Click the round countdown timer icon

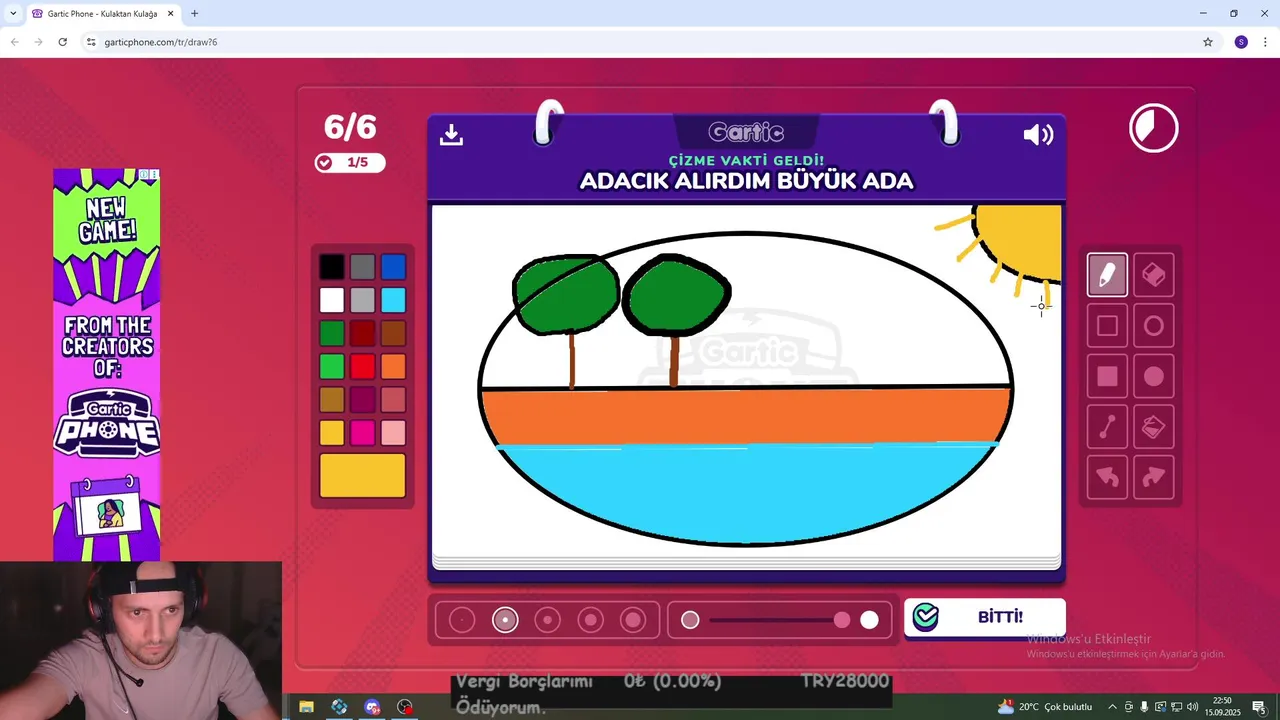(x=1154, y=128)
